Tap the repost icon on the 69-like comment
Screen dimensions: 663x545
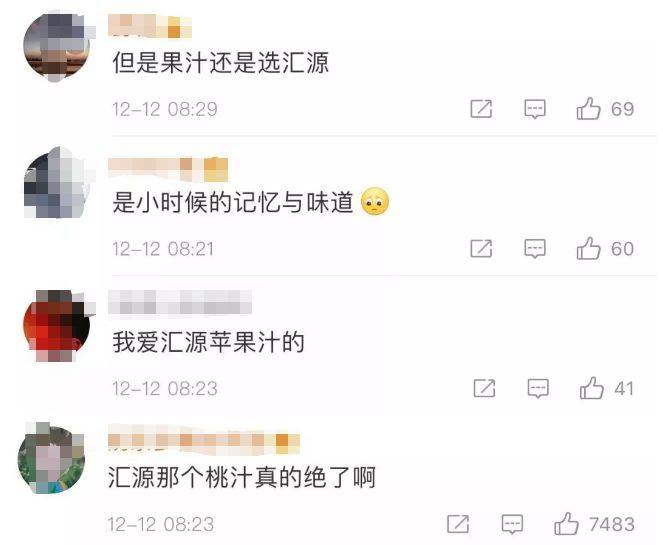(x=481, y=109)
